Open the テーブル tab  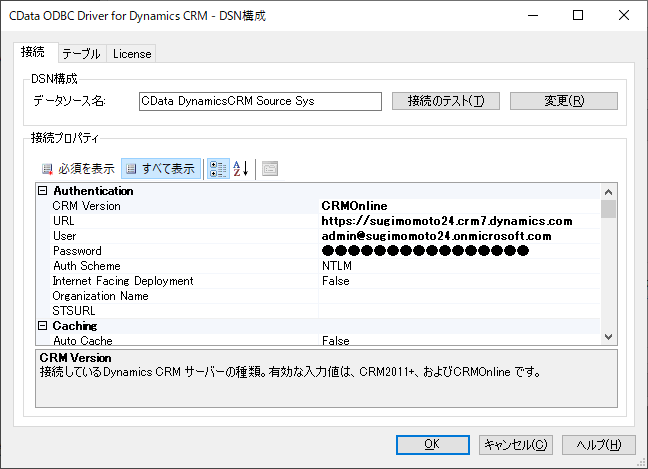(81, 54)
